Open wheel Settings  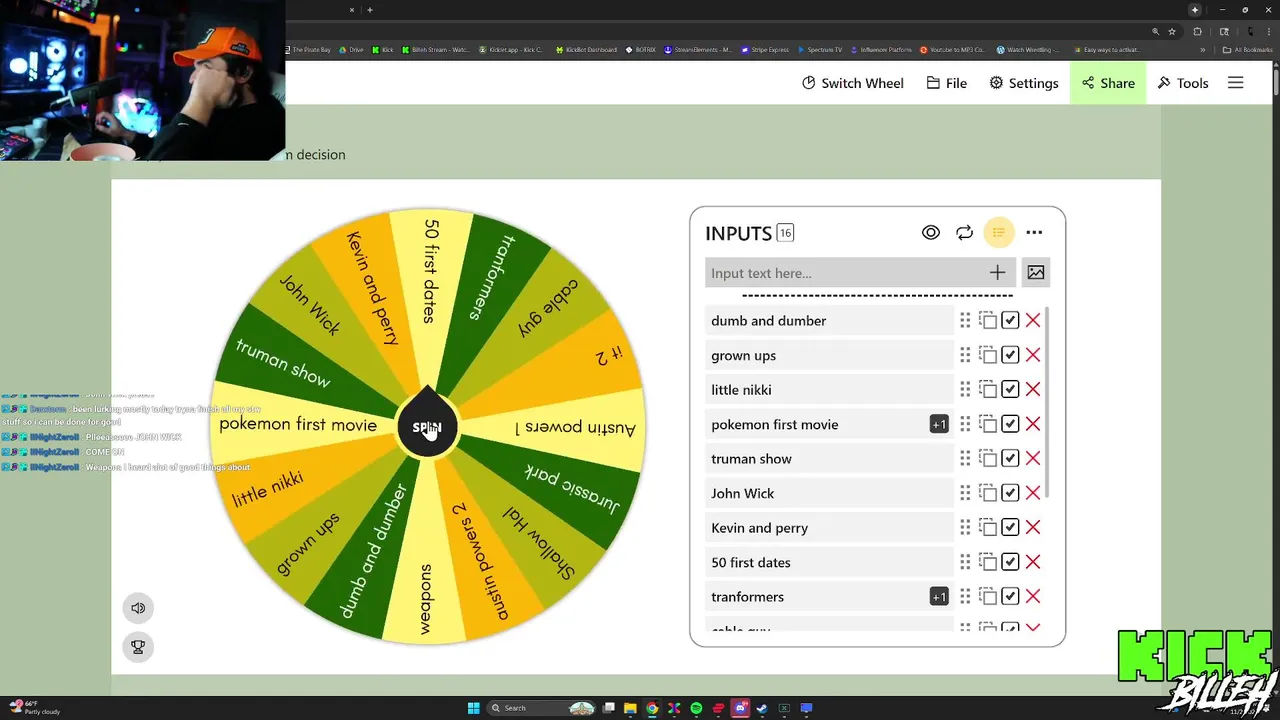point(1023,83)
